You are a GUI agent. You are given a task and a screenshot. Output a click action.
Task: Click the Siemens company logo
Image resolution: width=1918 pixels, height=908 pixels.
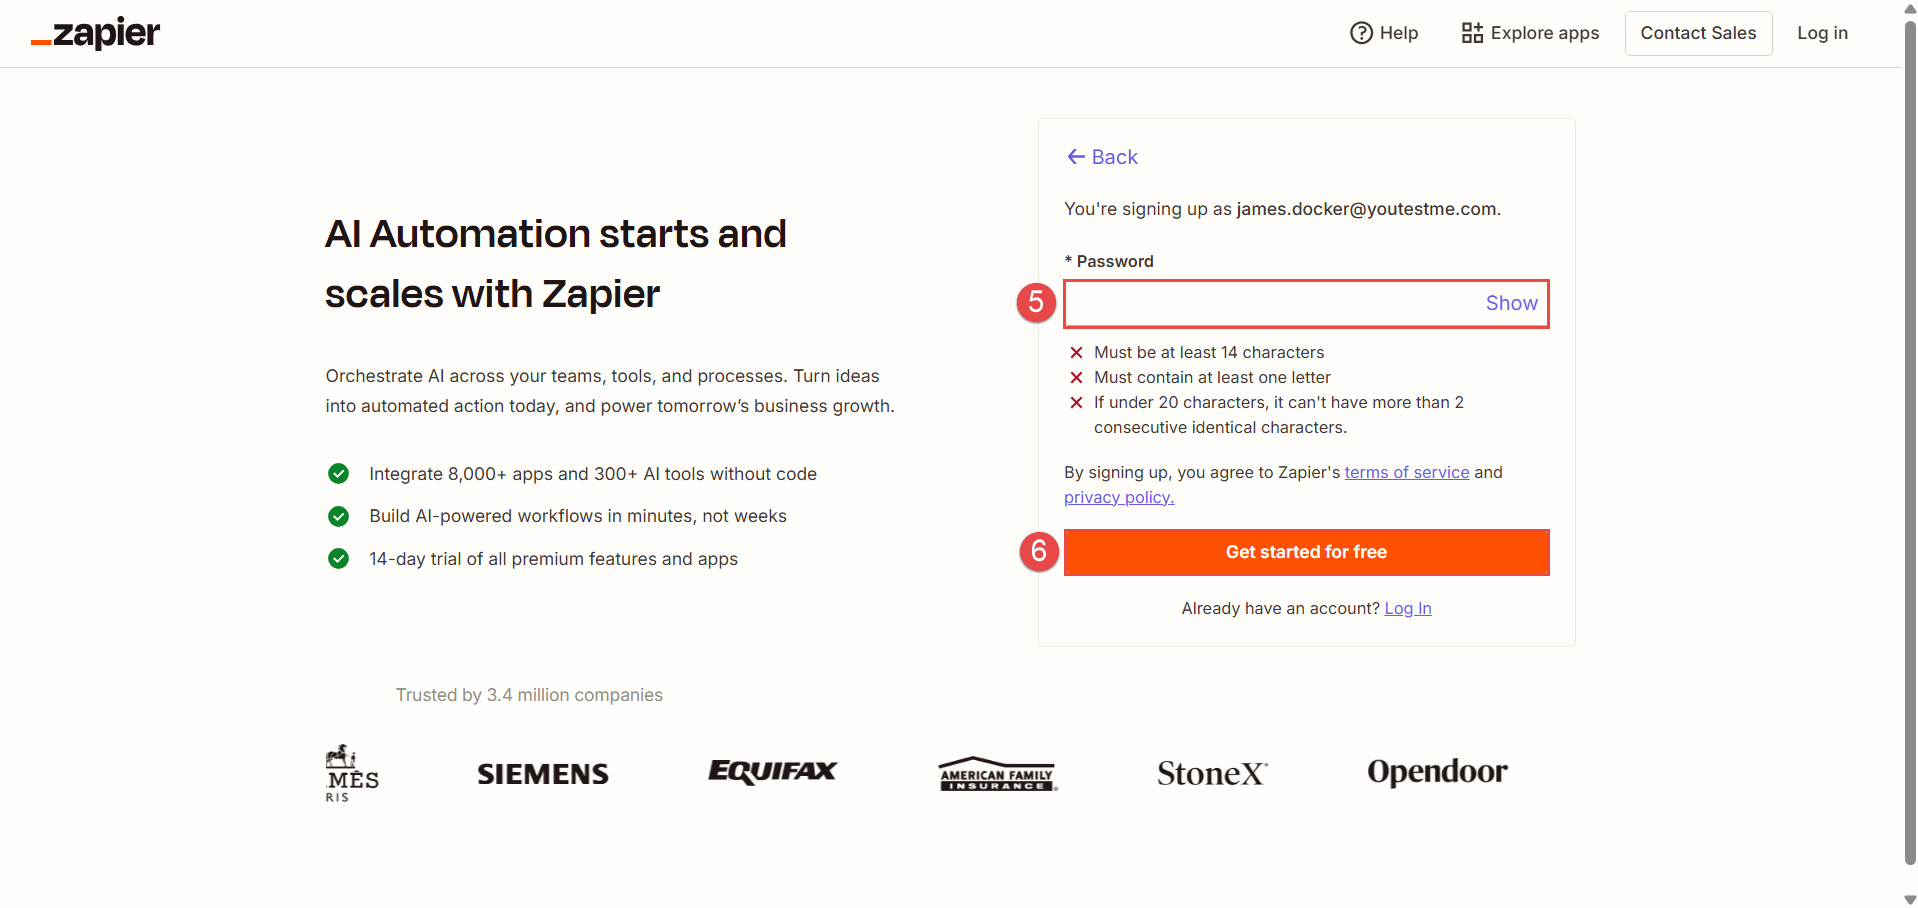point(543,774)
